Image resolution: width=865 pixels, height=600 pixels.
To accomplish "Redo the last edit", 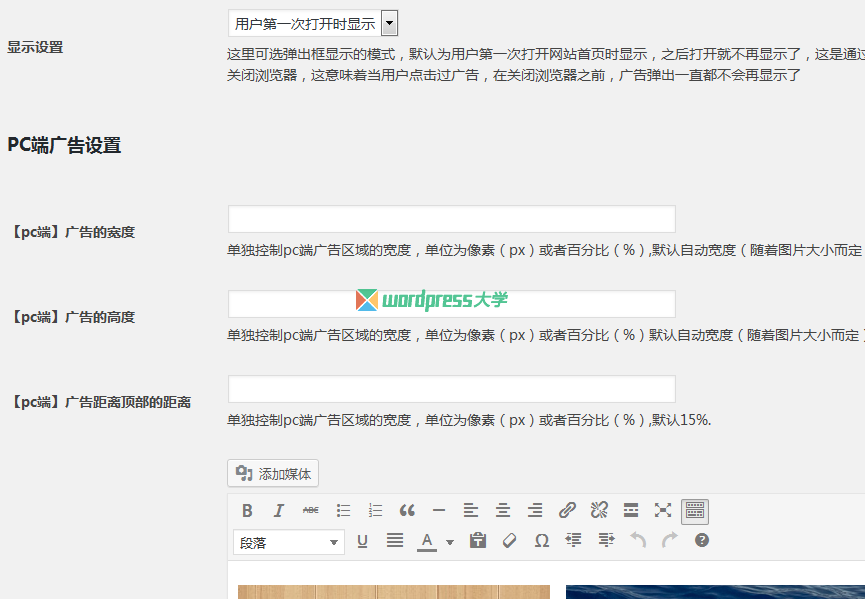I will [x=670, y=541].
